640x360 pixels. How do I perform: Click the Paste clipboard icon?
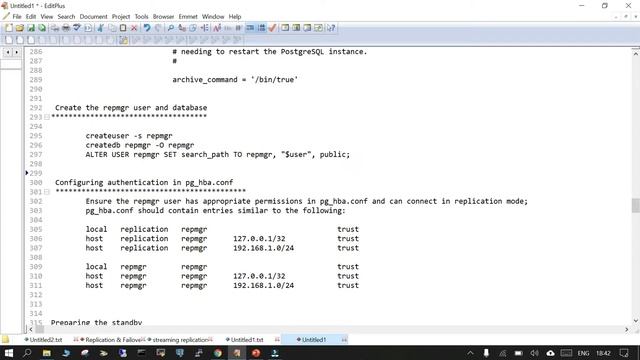(123, 28)
